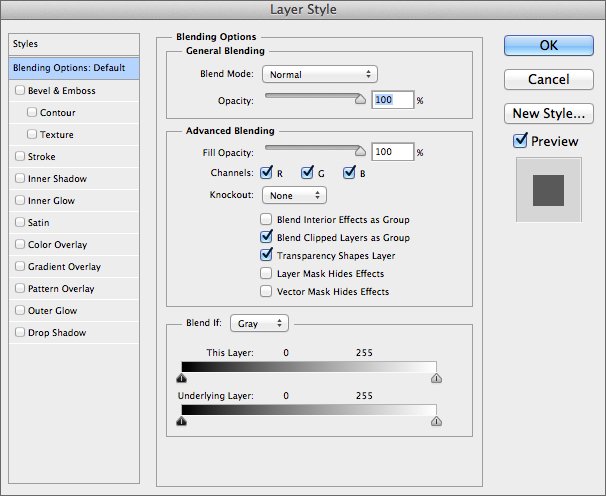Click This Layer black point slider
Viewport: 606px width, 496px height.
(x=182, y=378)
